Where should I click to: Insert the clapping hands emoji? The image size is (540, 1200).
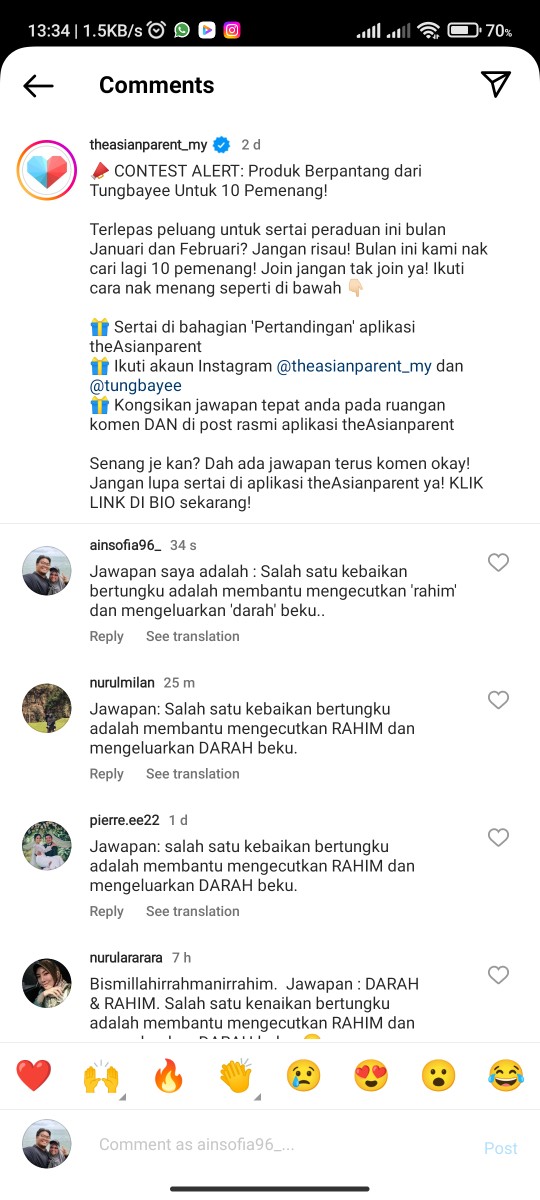[x=236, y=1076]
